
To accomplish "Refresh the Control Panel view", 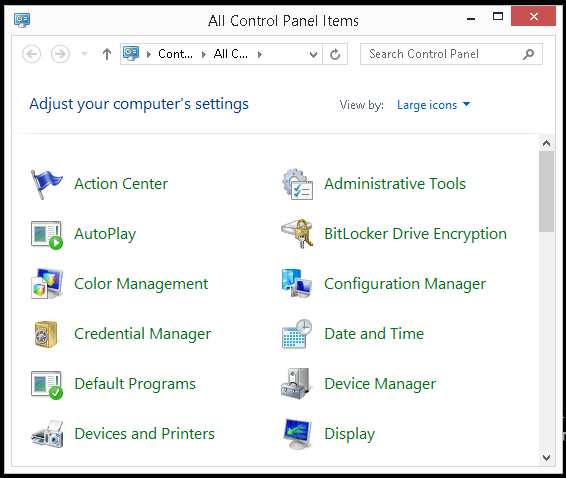I will pos(335,54).
